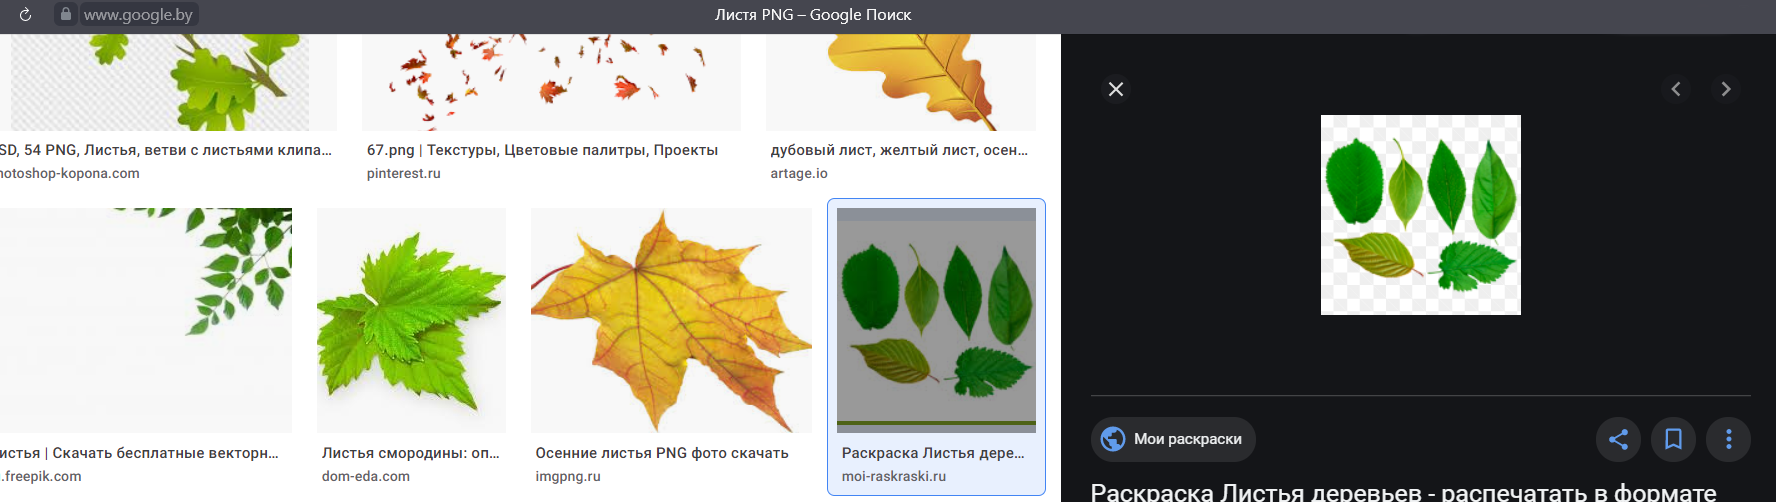The width and height of the screenshot is (1776, 502).
Task: Close the image preview panel
Action: pyautogui.click(x=1116, y=90)
